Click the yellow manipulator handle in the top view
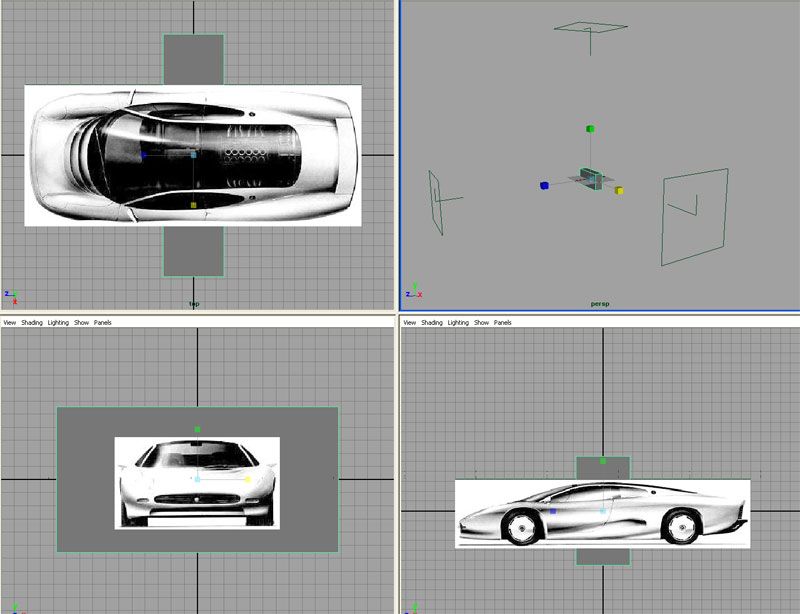 (x=193, y=205)
